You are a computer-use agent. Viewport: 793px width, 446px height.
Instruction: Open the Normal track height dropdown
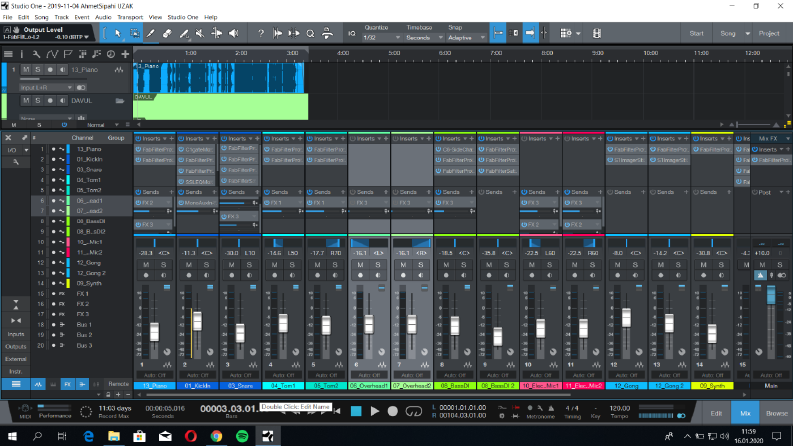(x=102, y=125)
